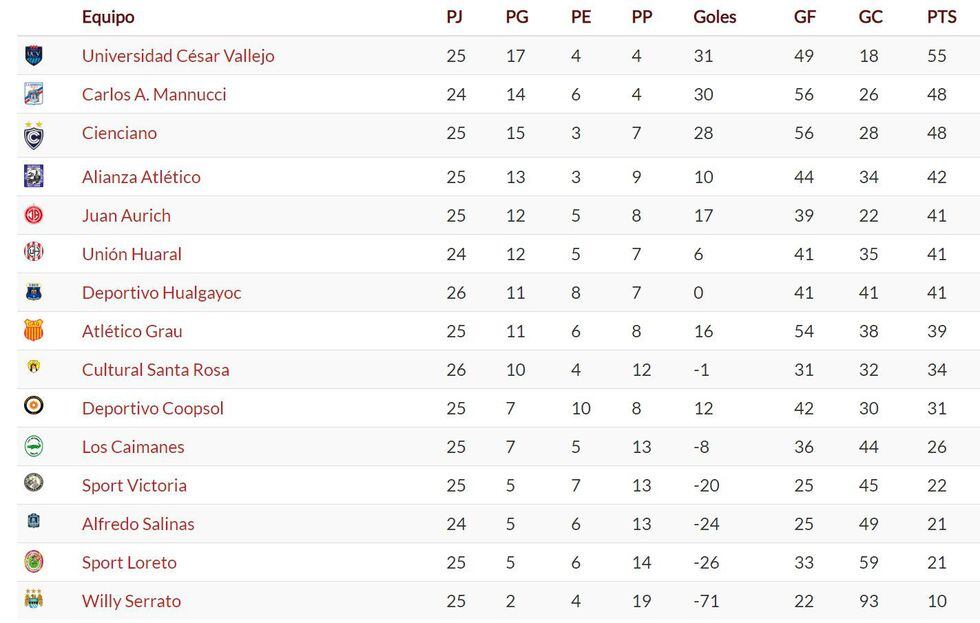Click the Goles column header
This screenshot has width=980, height=623.
(714, 17)
